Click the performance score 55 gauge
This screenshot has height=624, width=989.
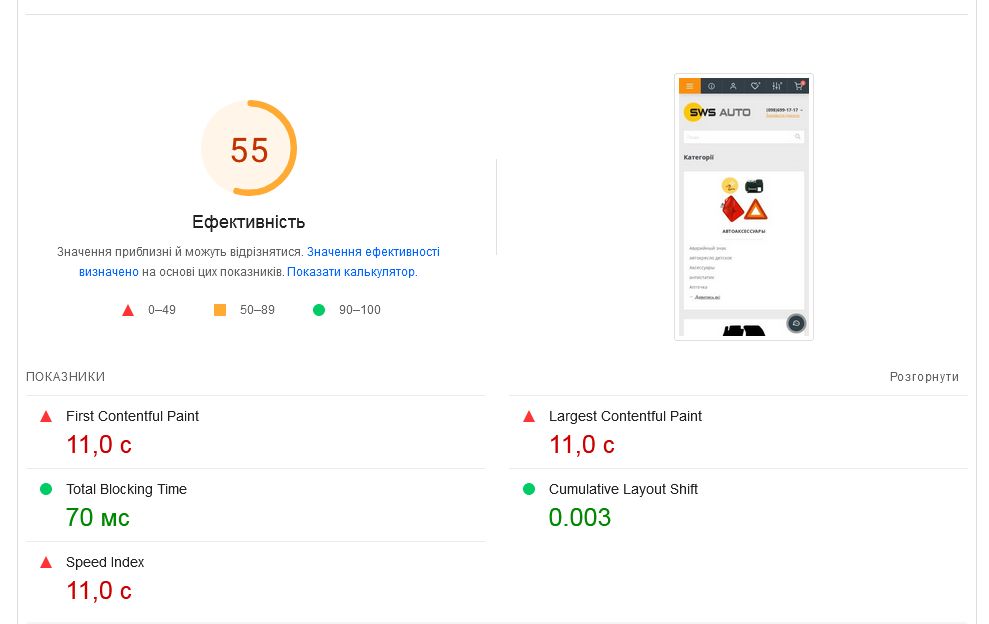tap(249, 149)
